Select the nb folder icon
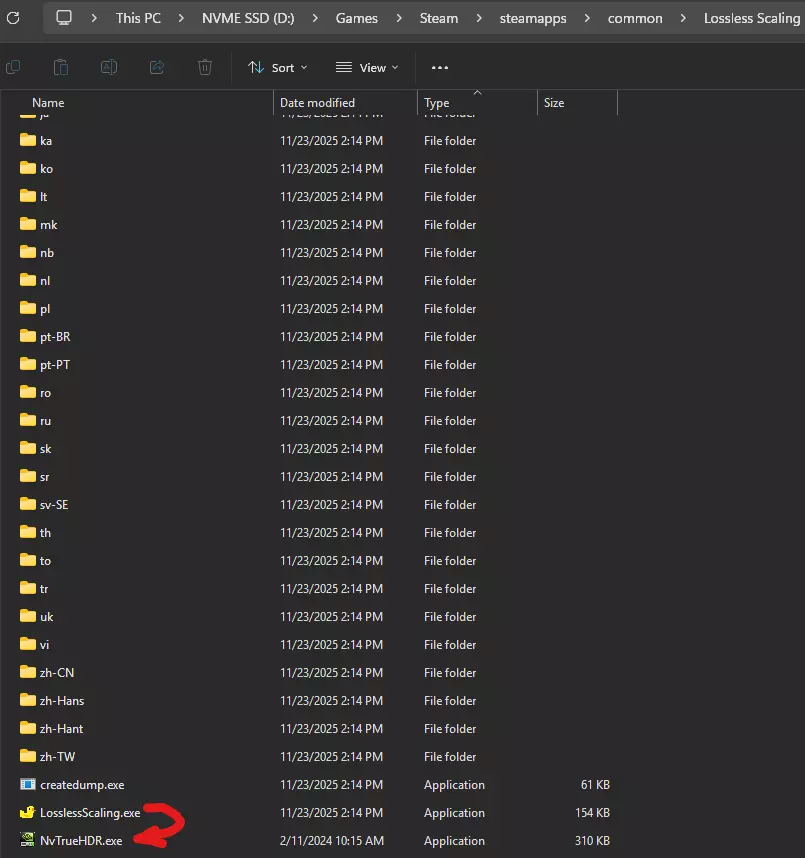The image size is (805, 858). [27, 252]
